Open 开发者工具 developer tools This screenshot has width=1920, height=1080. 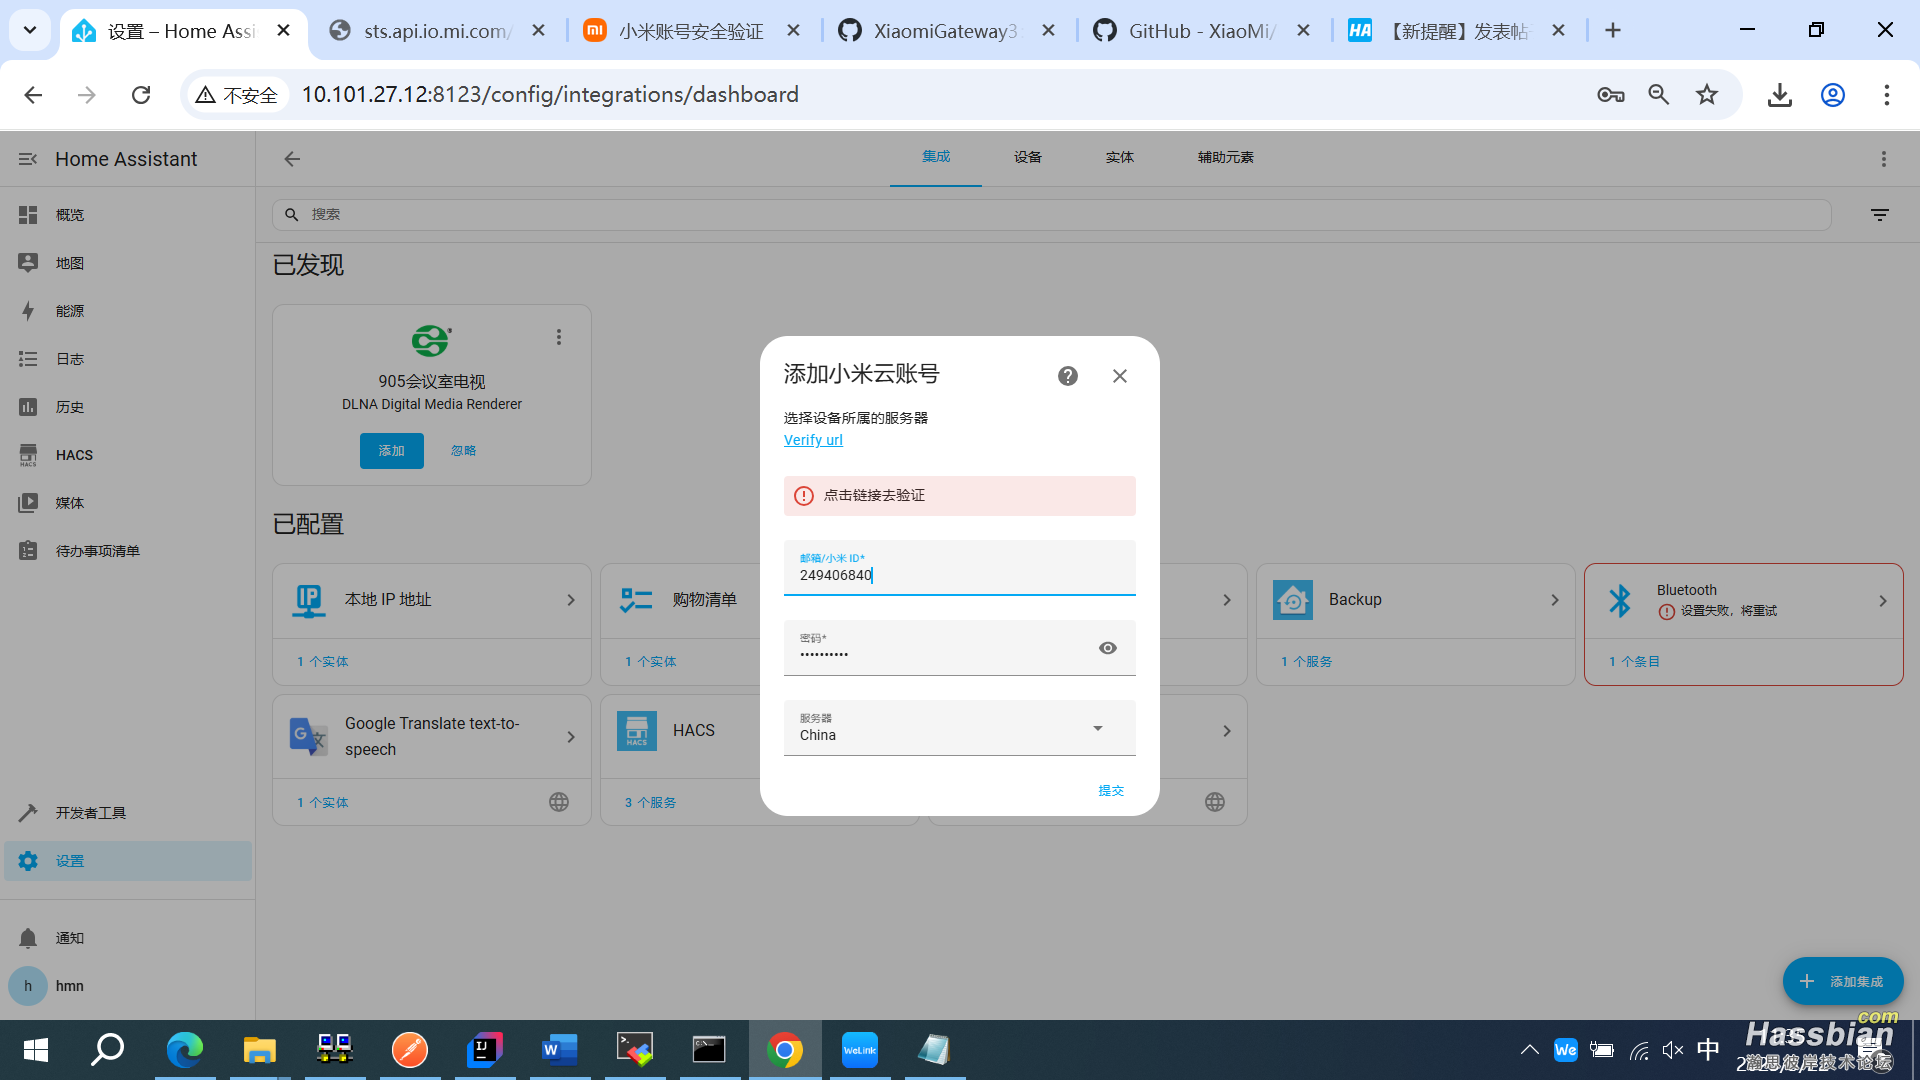pyautogui.click(x=128, y=813)
